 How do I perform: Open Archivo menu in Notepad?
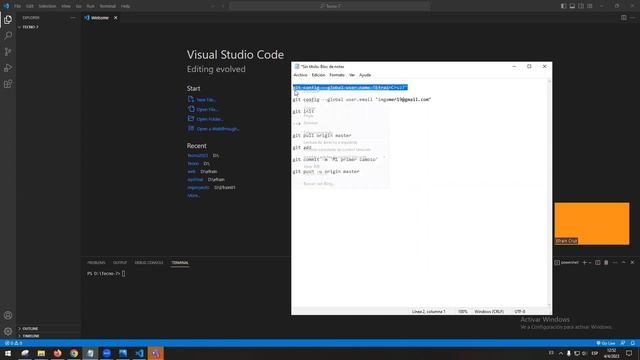(300, 75)
